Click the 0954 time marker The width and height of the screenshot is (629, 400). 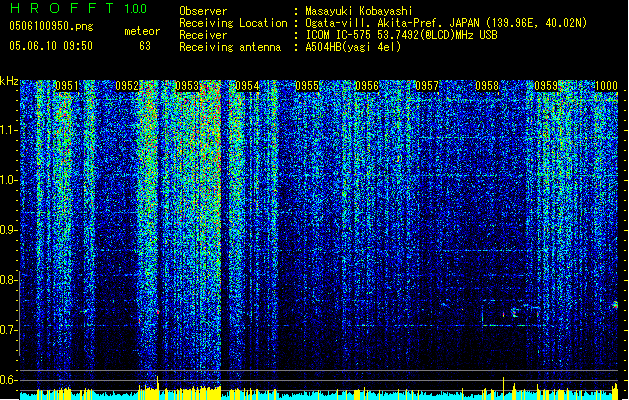click(247, 86)
